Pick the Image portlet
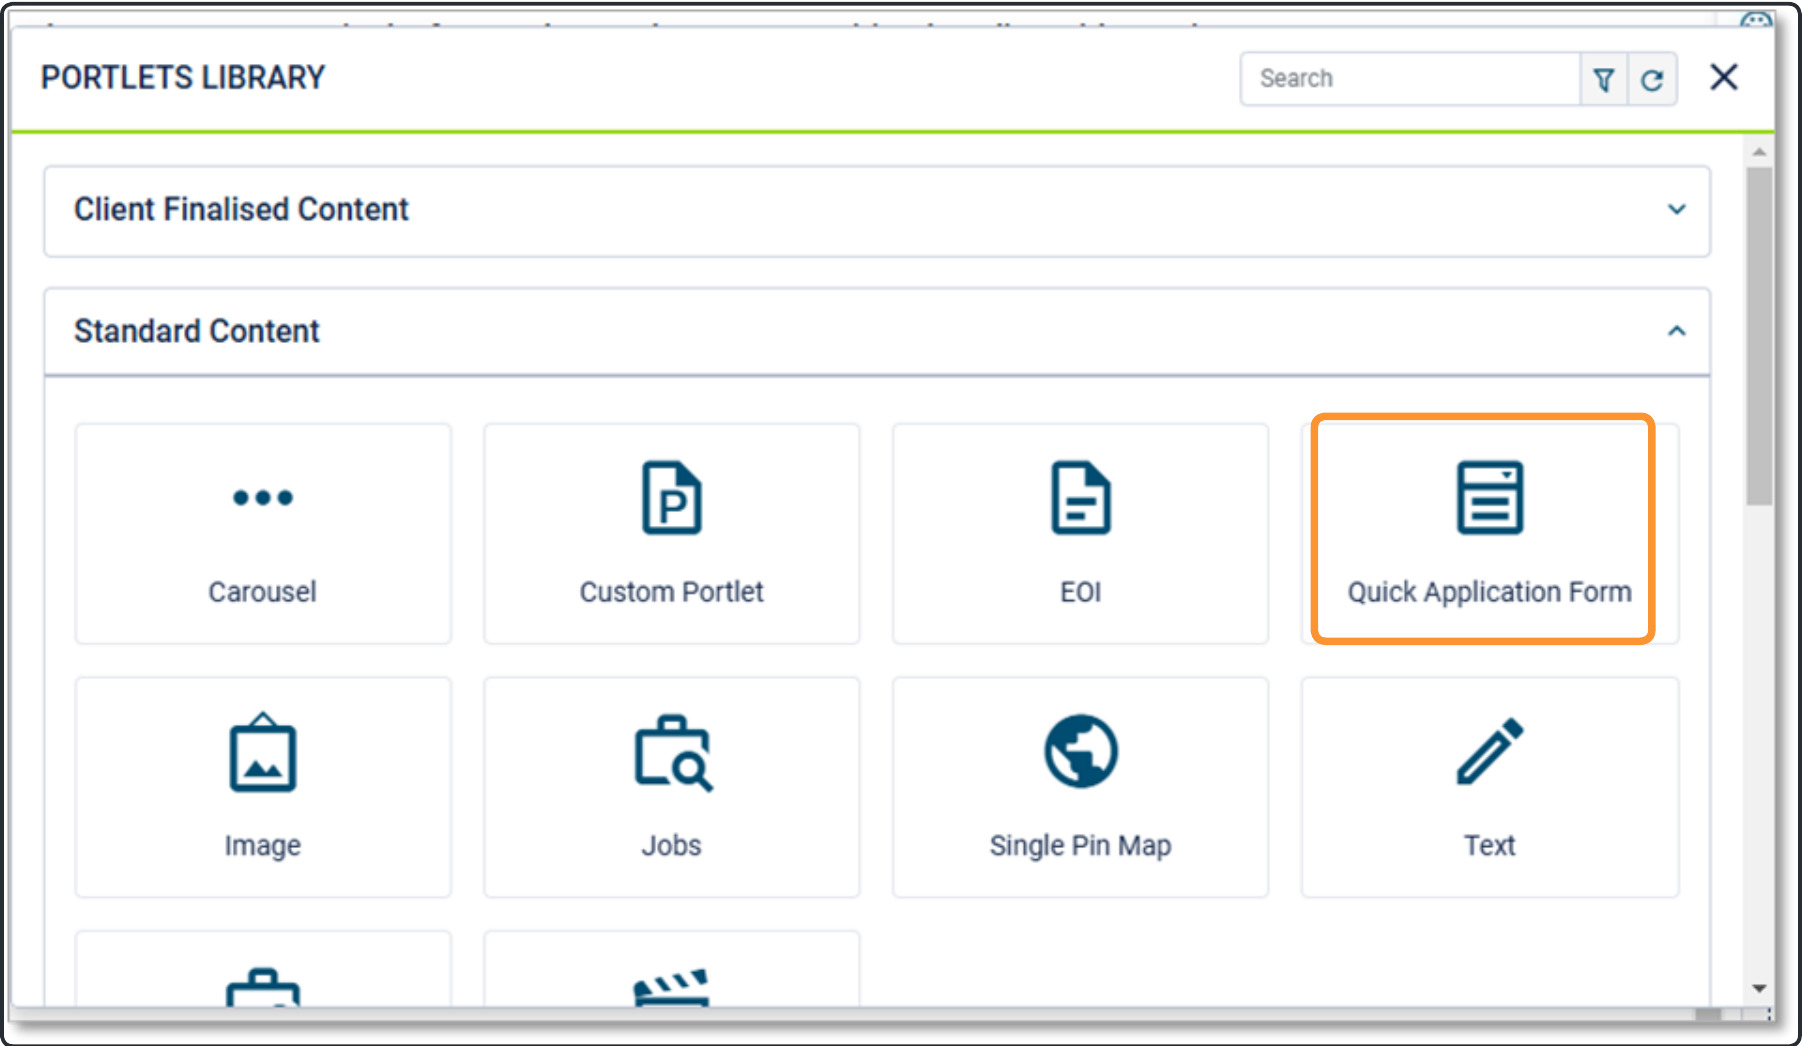1802x1046 pixels. pyautogui.click(x=263, y=787)
